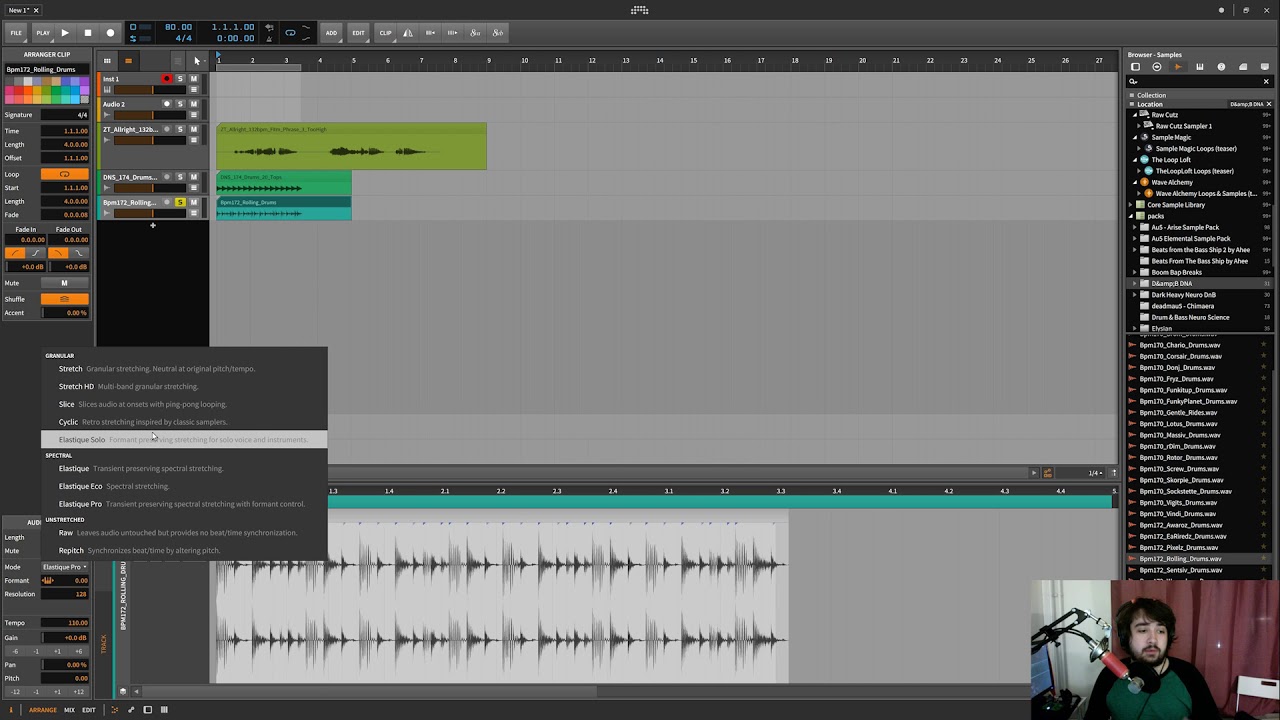Select the pointer tool in arranger
This screenshot has height=720, width=1280.
(197, 61)
